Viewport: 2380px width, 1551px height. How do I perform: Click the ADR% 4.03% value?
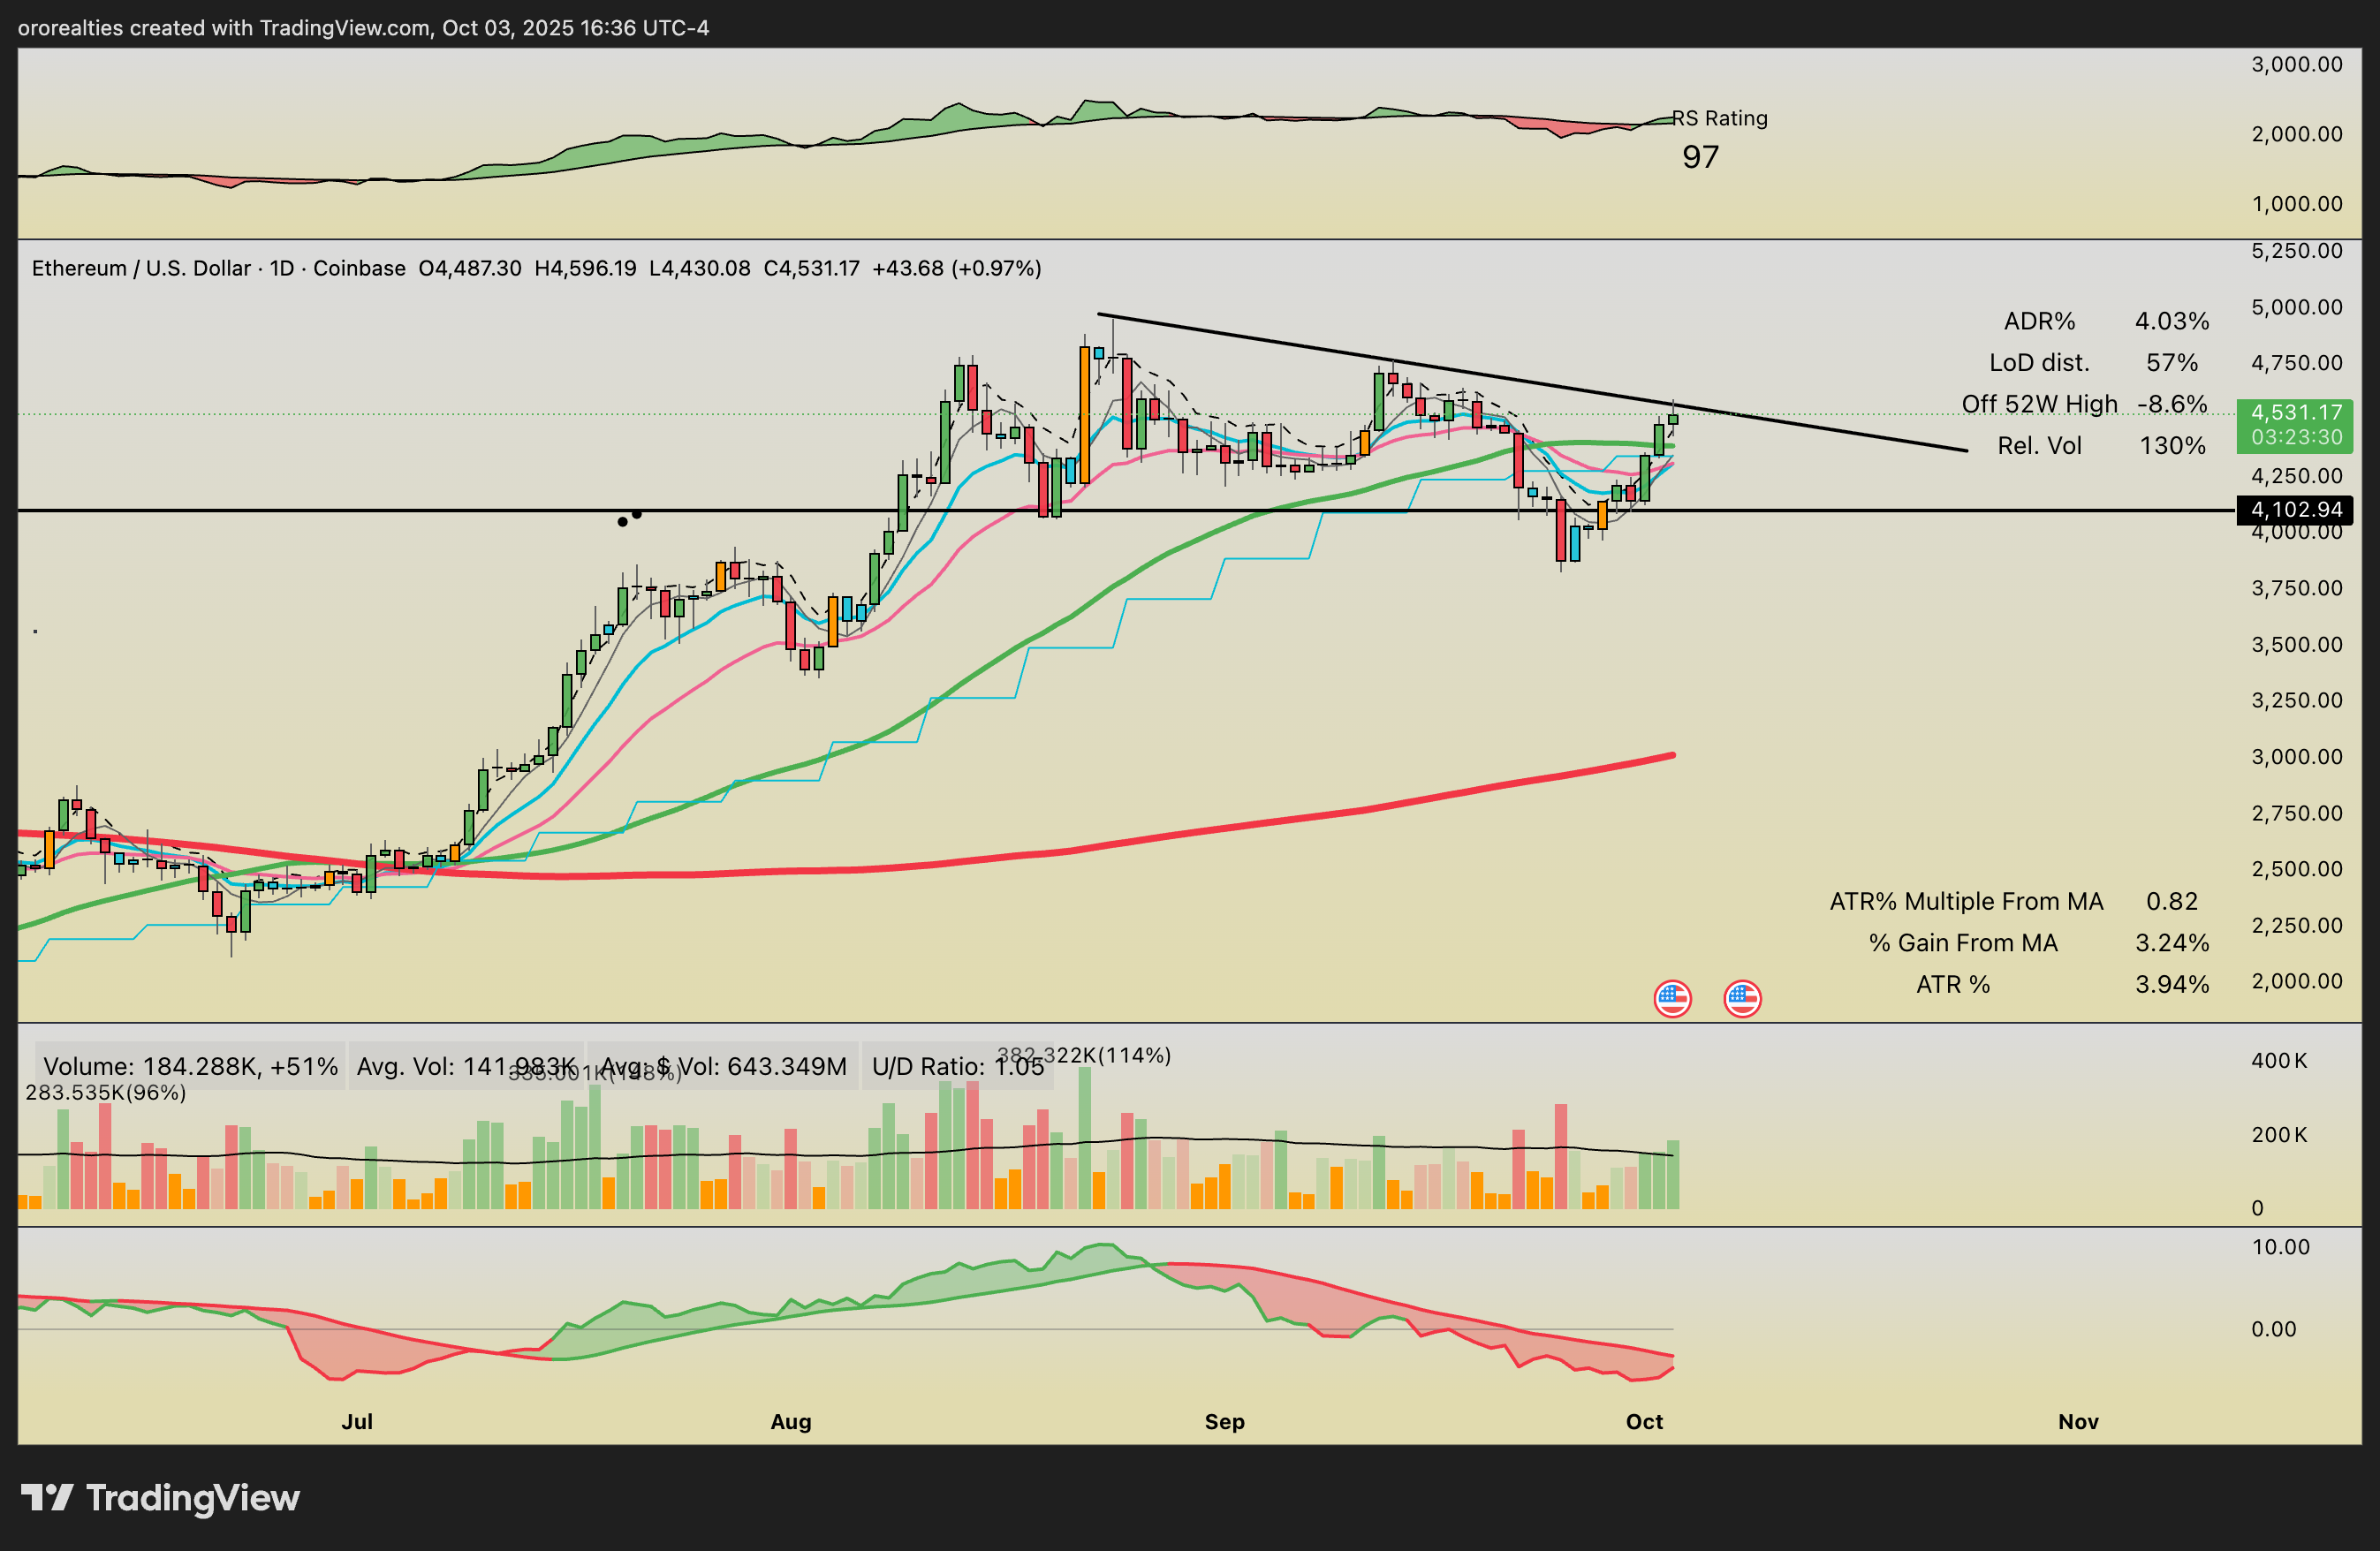pos(2171,321)
